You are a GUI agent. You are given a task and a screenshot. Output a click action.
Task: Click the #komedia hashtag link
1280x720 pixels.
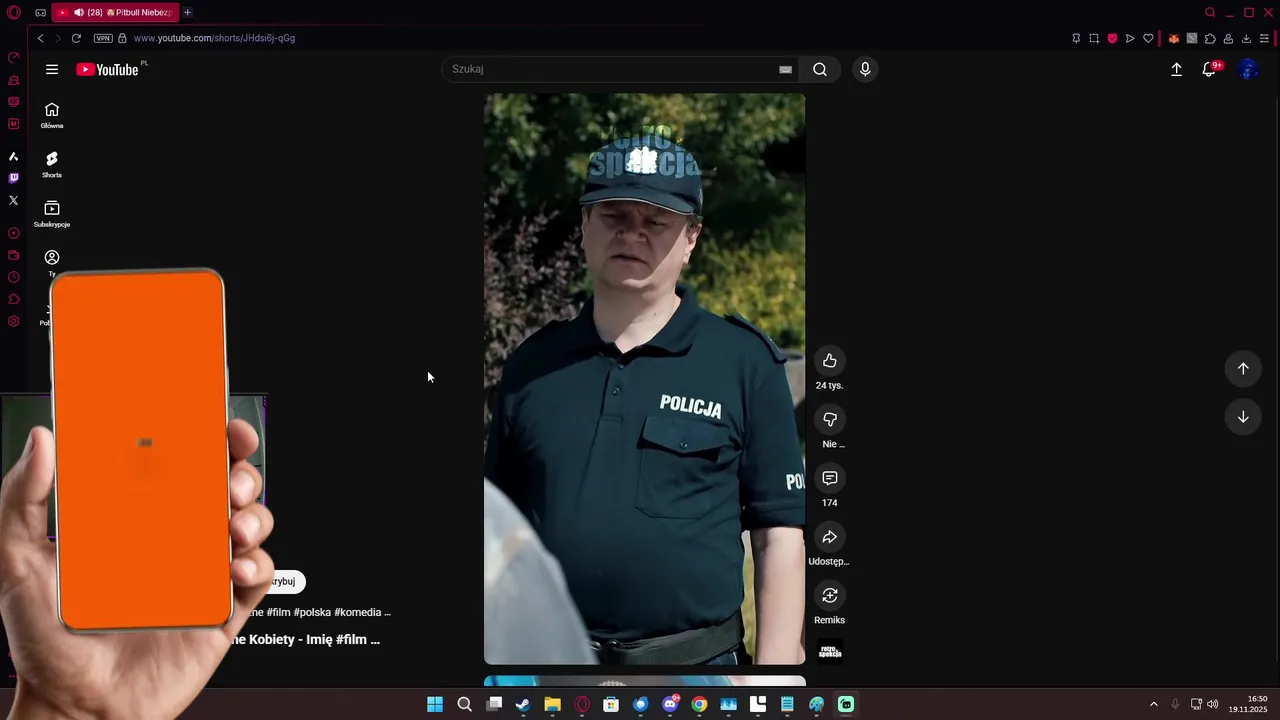358,612
